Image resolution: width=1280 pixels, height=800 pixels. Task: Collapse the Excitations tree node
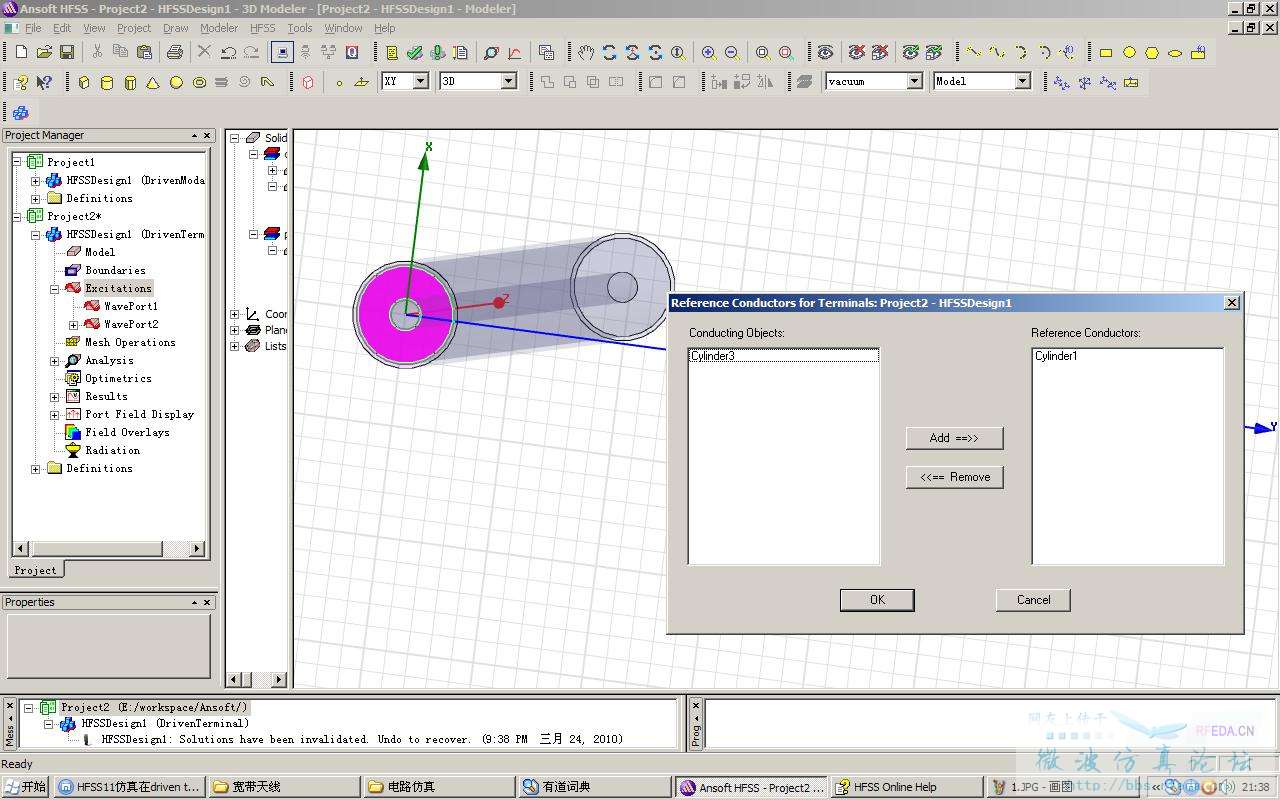click(x=55, y=288)
